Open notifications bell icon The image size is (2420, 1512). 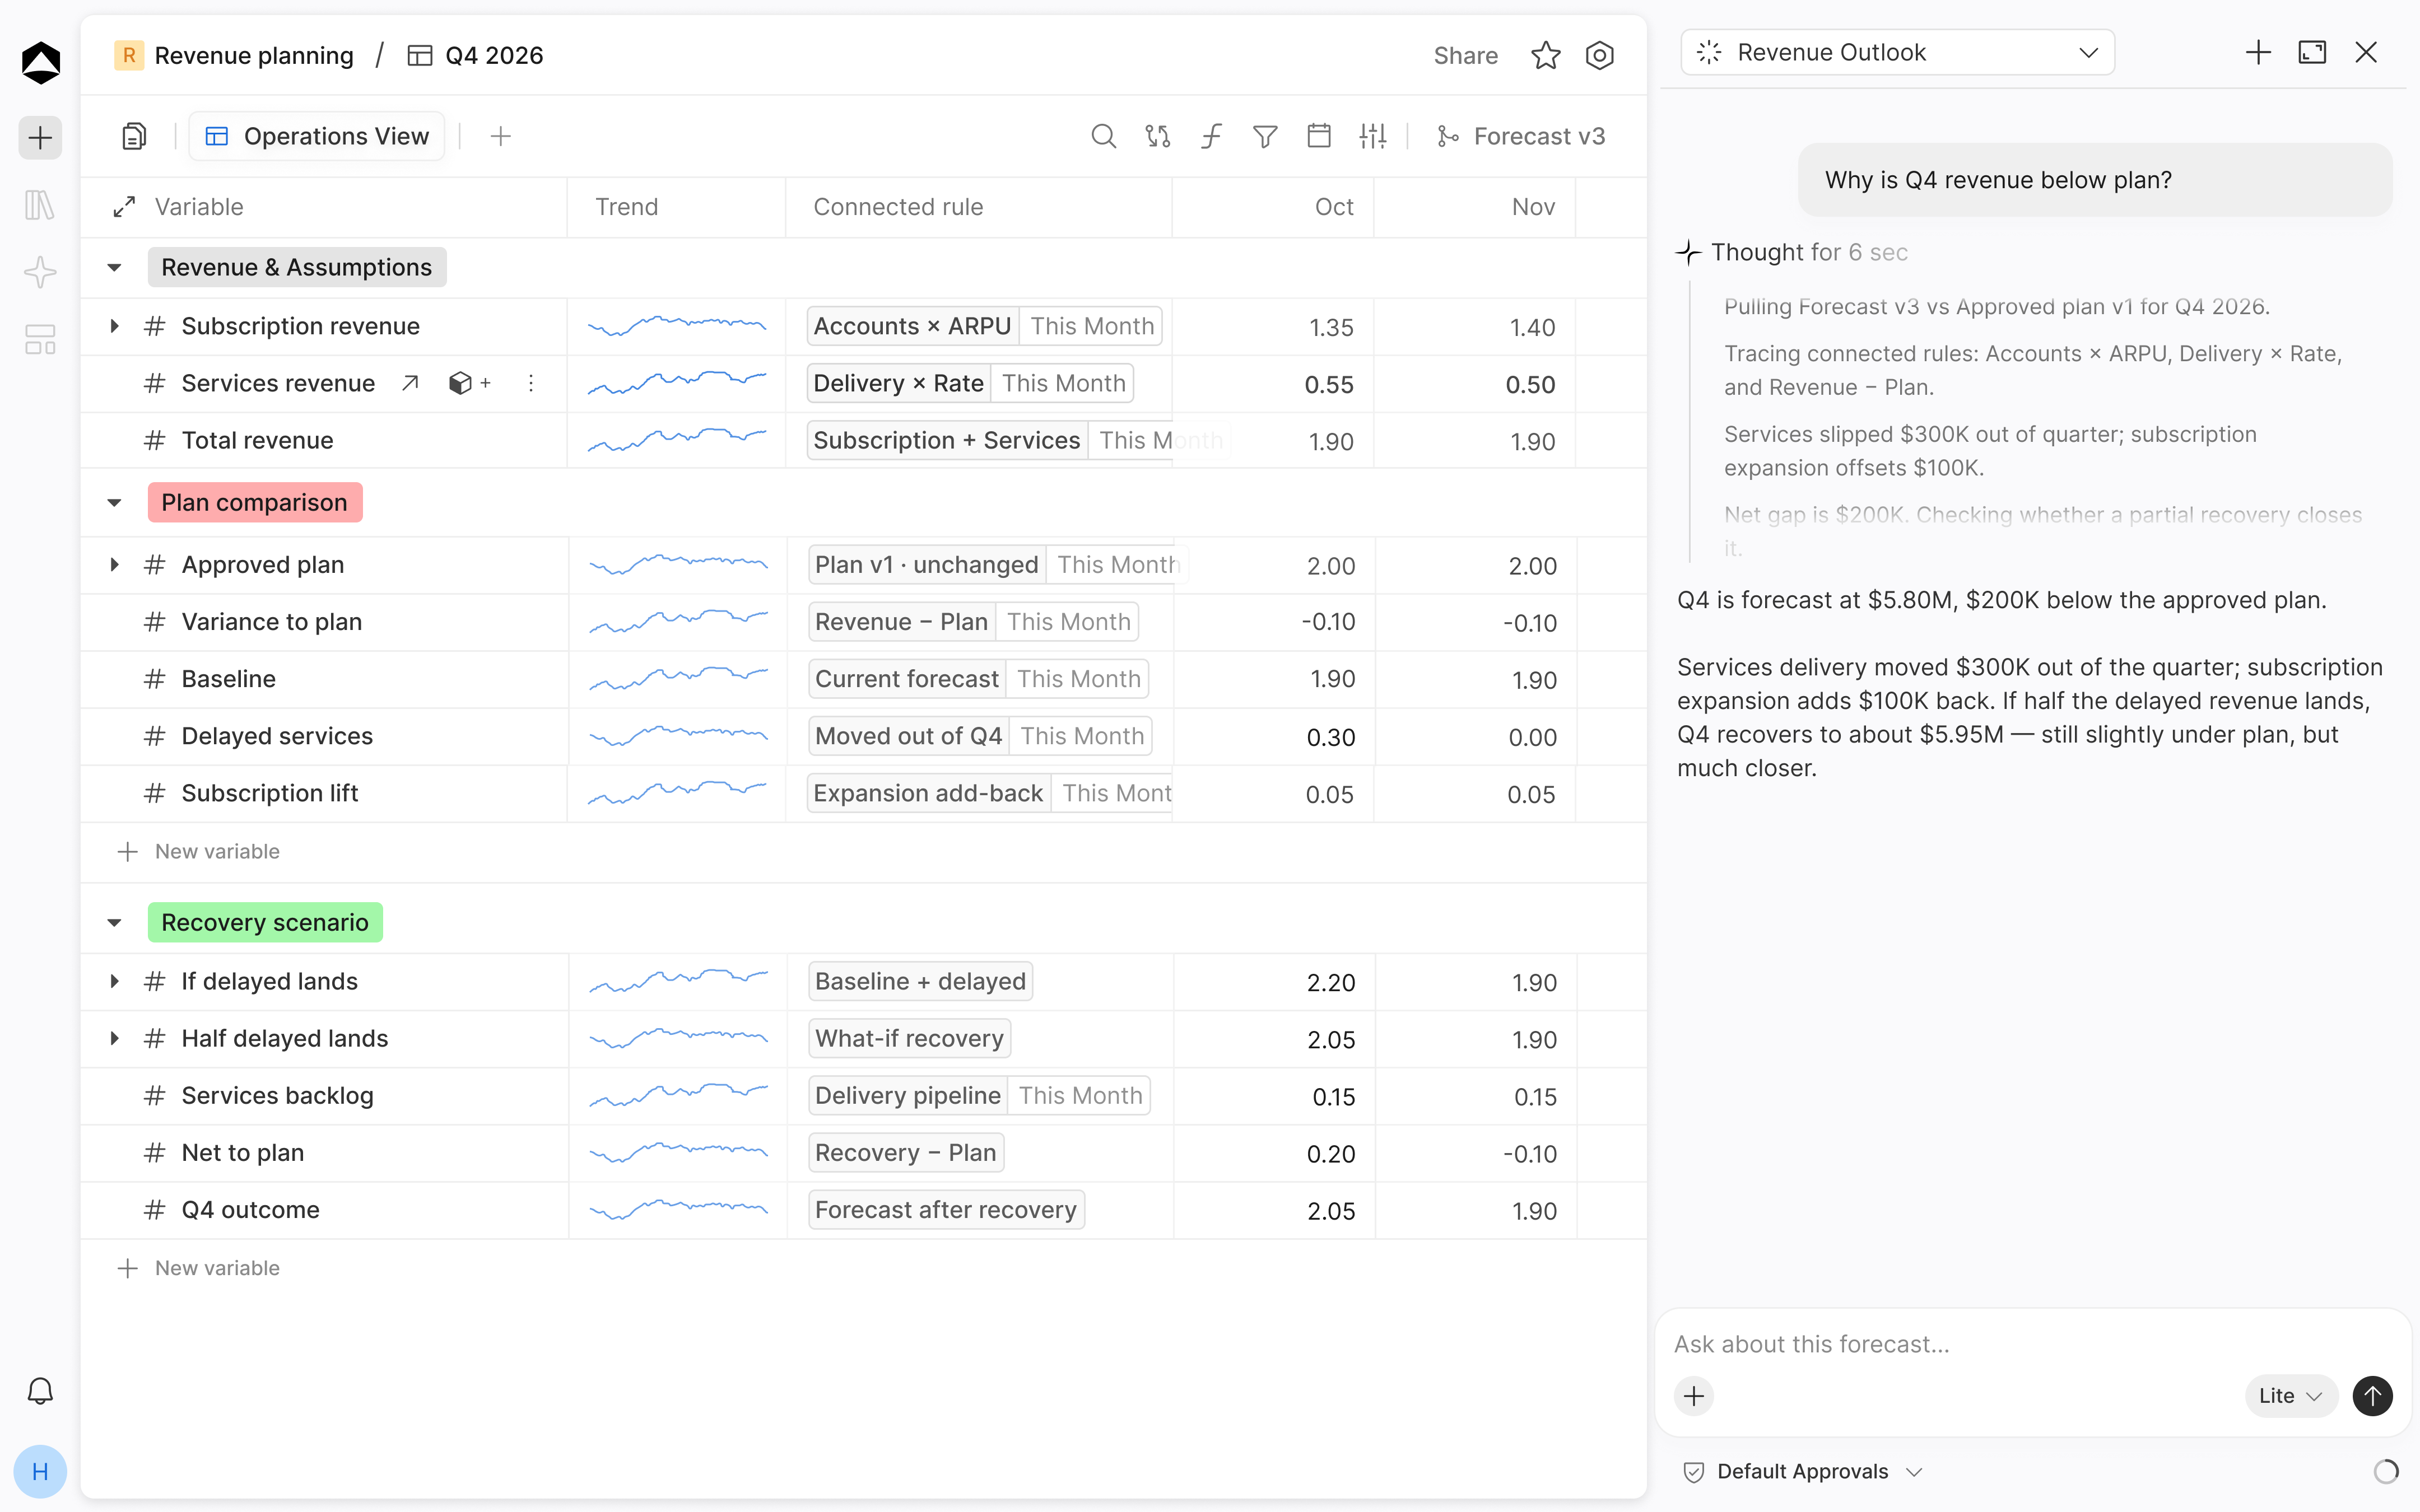(40, 1391)
